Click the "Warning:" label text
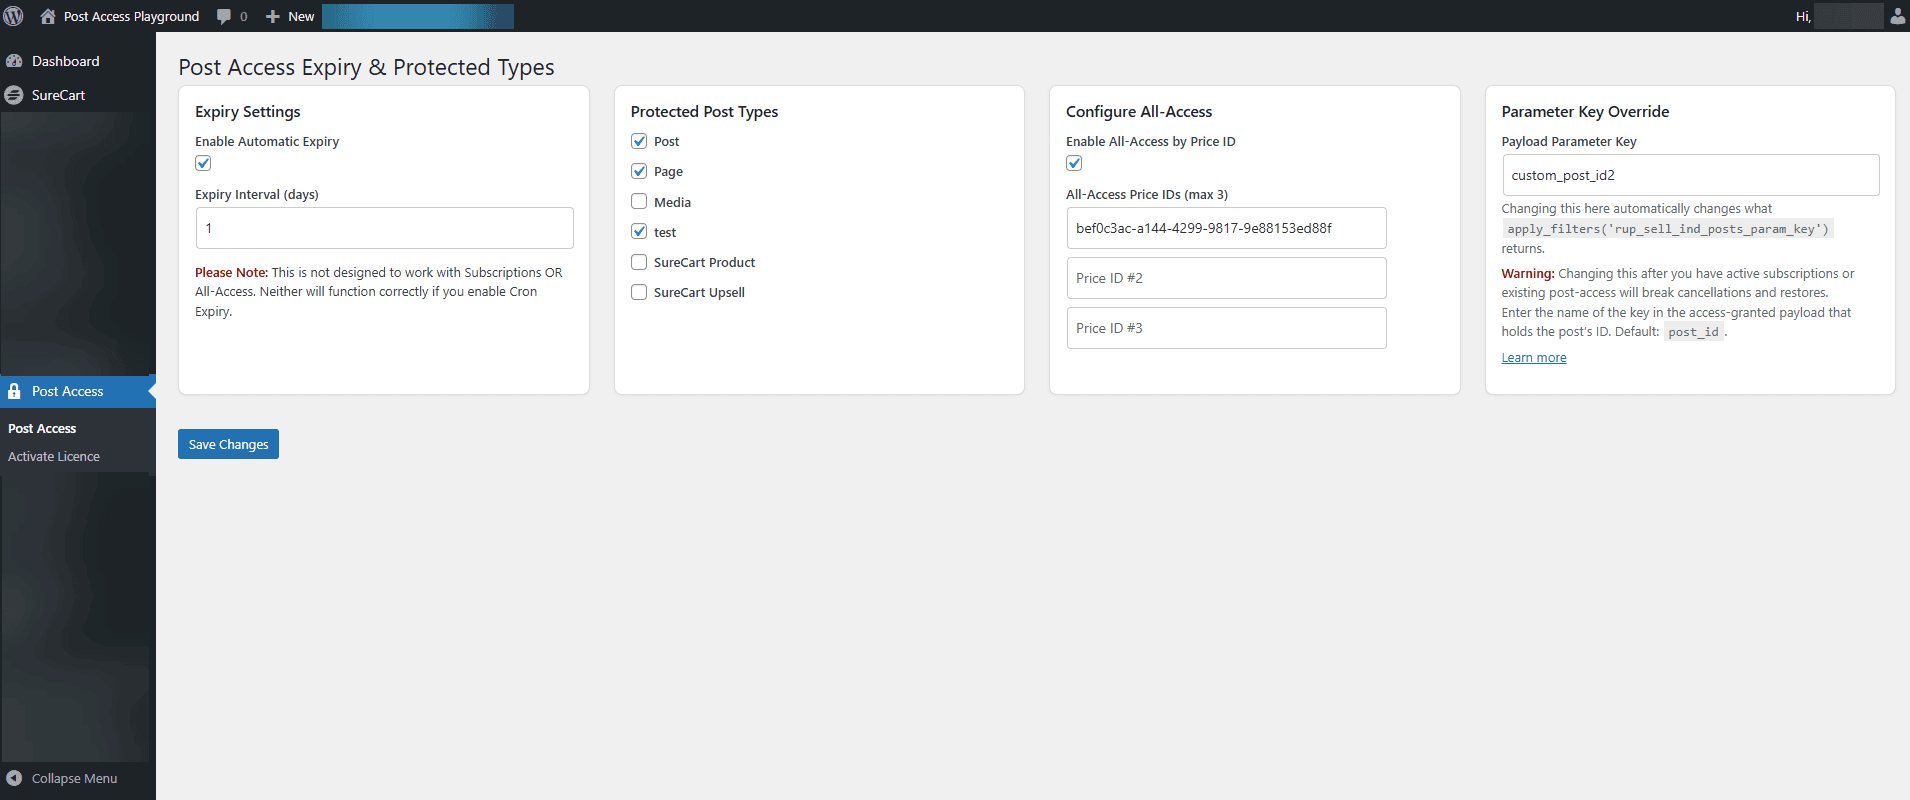The width and height of the screenshot is (1910, 800). (1528, 273)
